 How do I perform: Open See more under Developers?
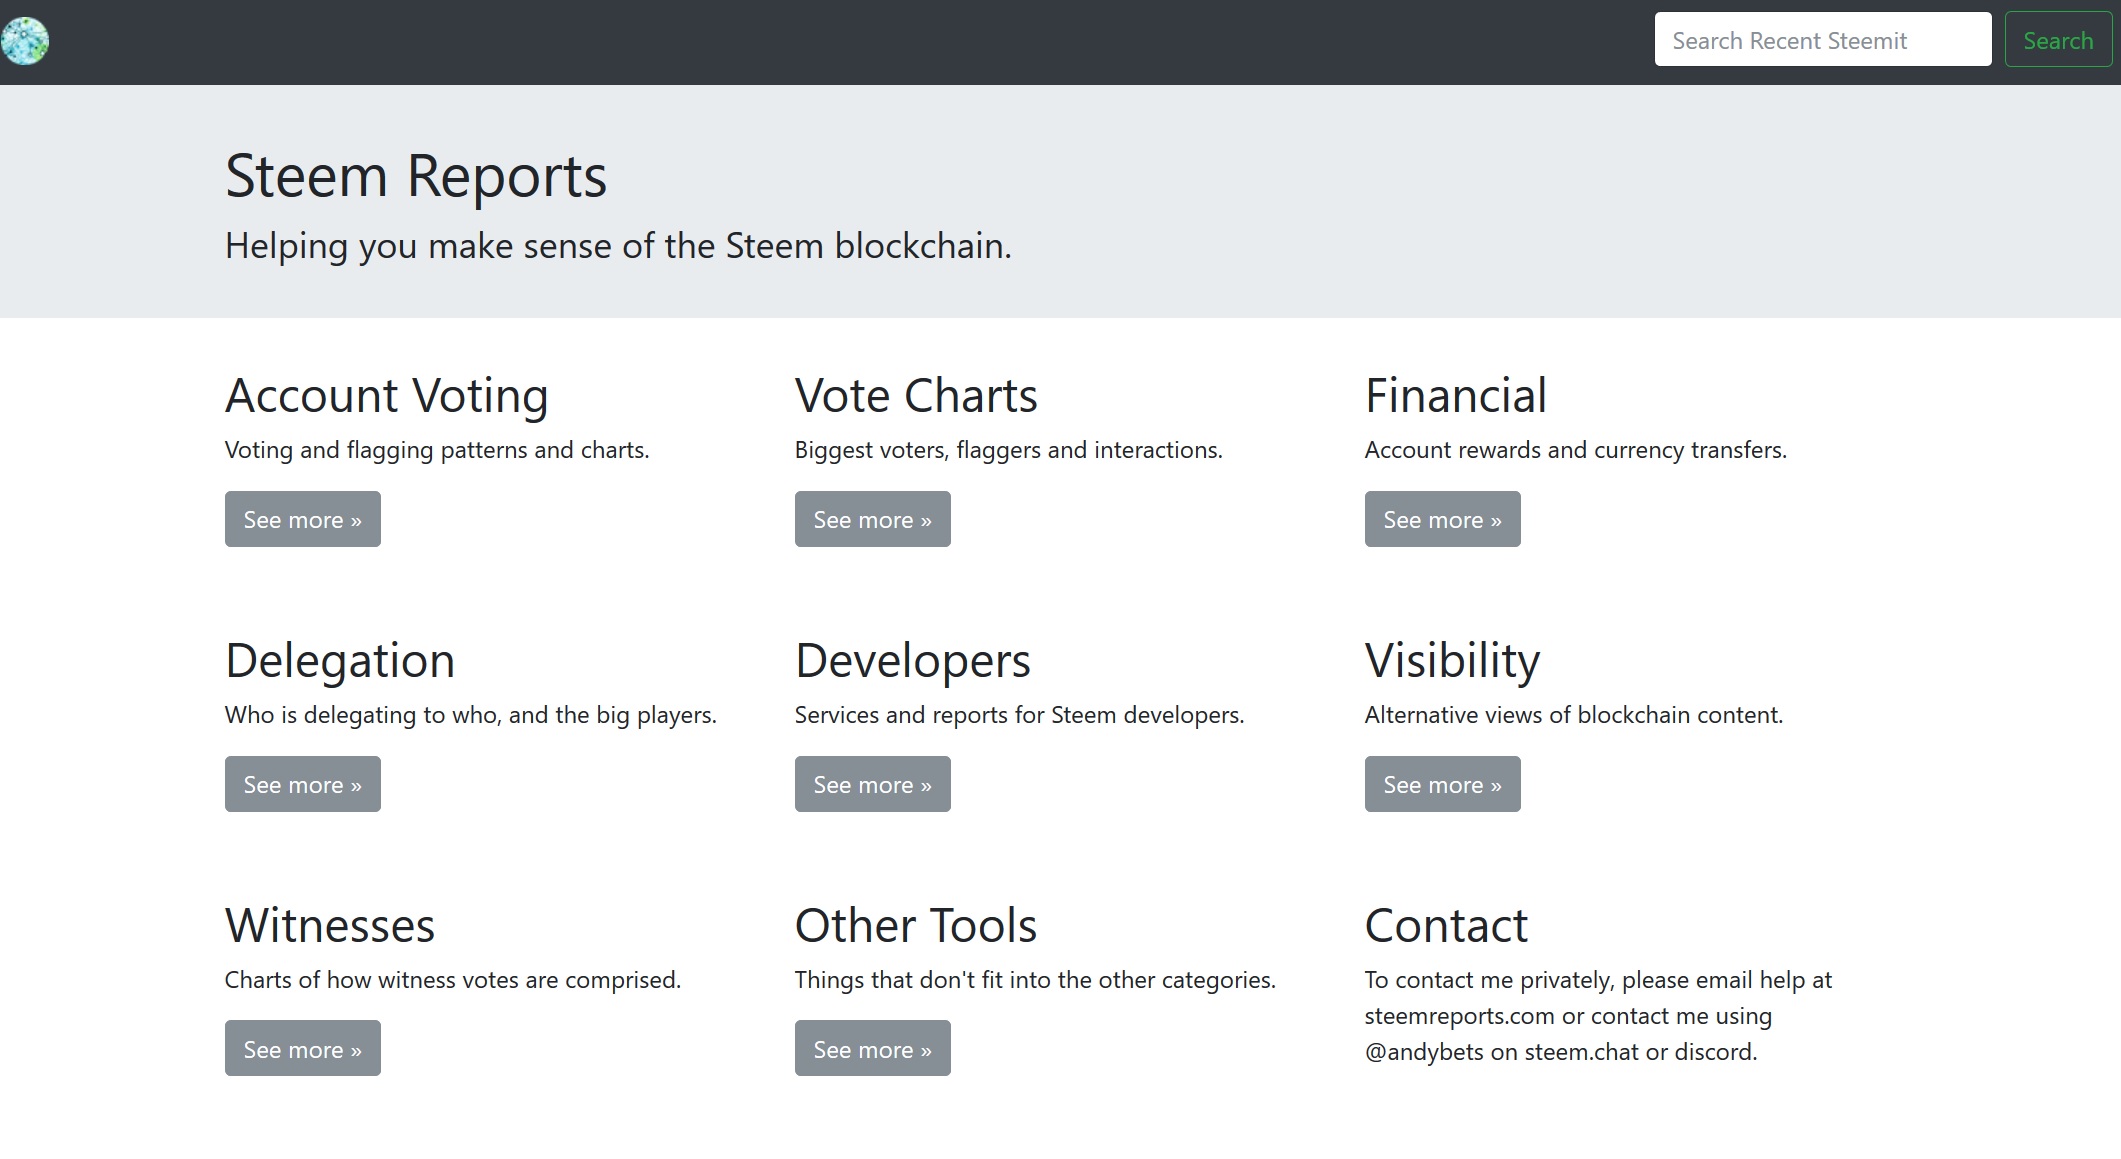pyautogui.click(x=873, y=784)
